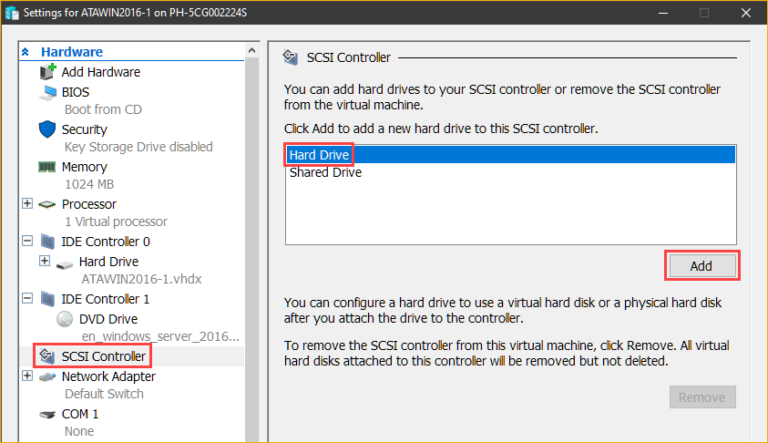Collapse the Hardware section chevron
The width and height of the screenshot is (768, 443).
[x=25, y=51]
